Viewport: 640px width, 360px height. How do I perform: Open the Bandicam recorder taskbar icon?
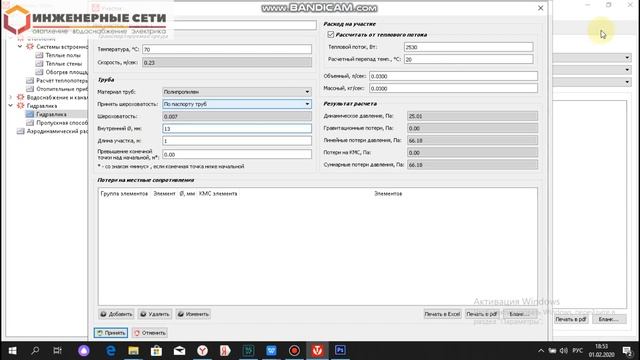(294, 350)
